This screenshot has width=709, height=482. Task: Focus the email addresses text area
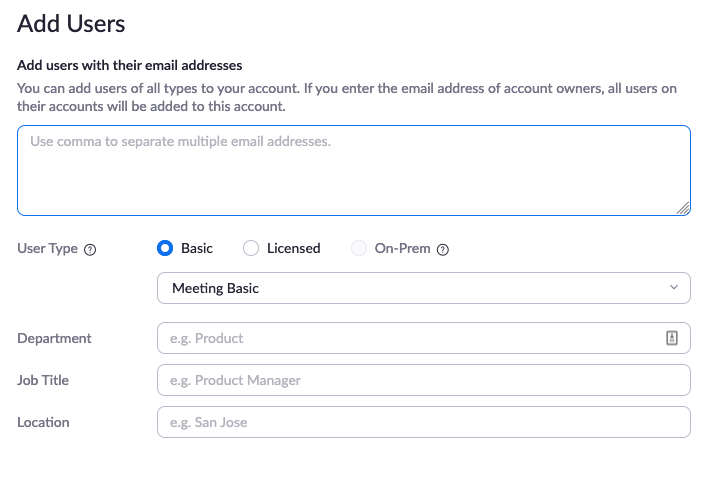[353, 170]
